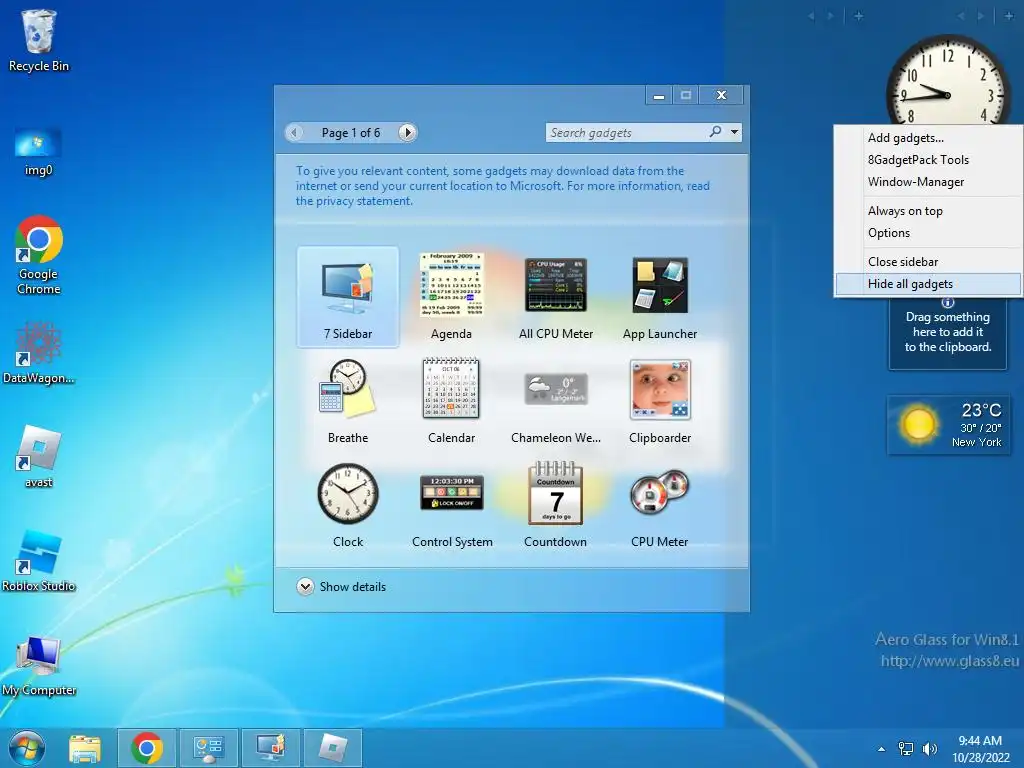Select the Countdown gadget

click(x=556, y=505)
